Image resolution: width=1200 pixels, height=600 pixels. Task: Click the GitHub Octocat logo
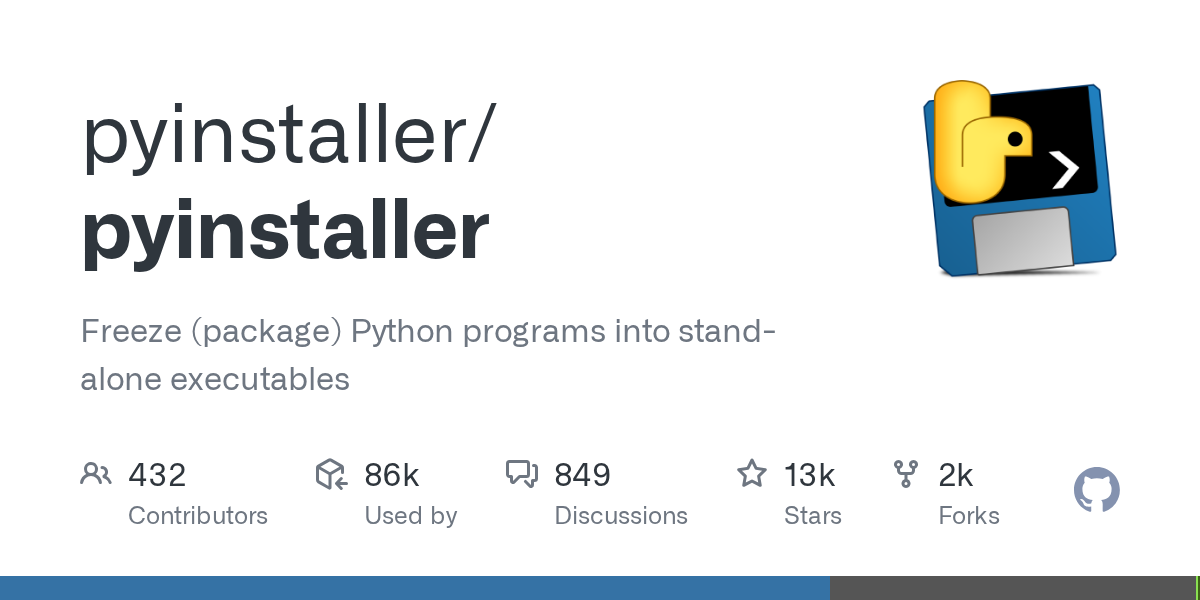[1096, 491]
